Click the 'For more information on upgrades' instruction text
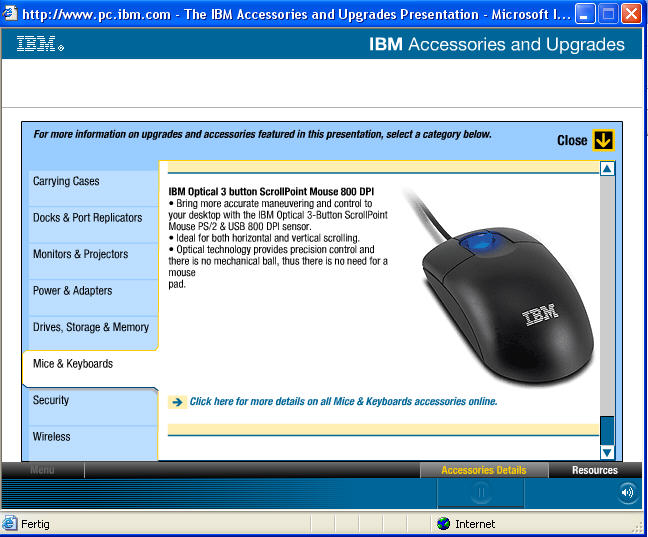The height and width of the screenshot is (537, 648). pos(262,134)
